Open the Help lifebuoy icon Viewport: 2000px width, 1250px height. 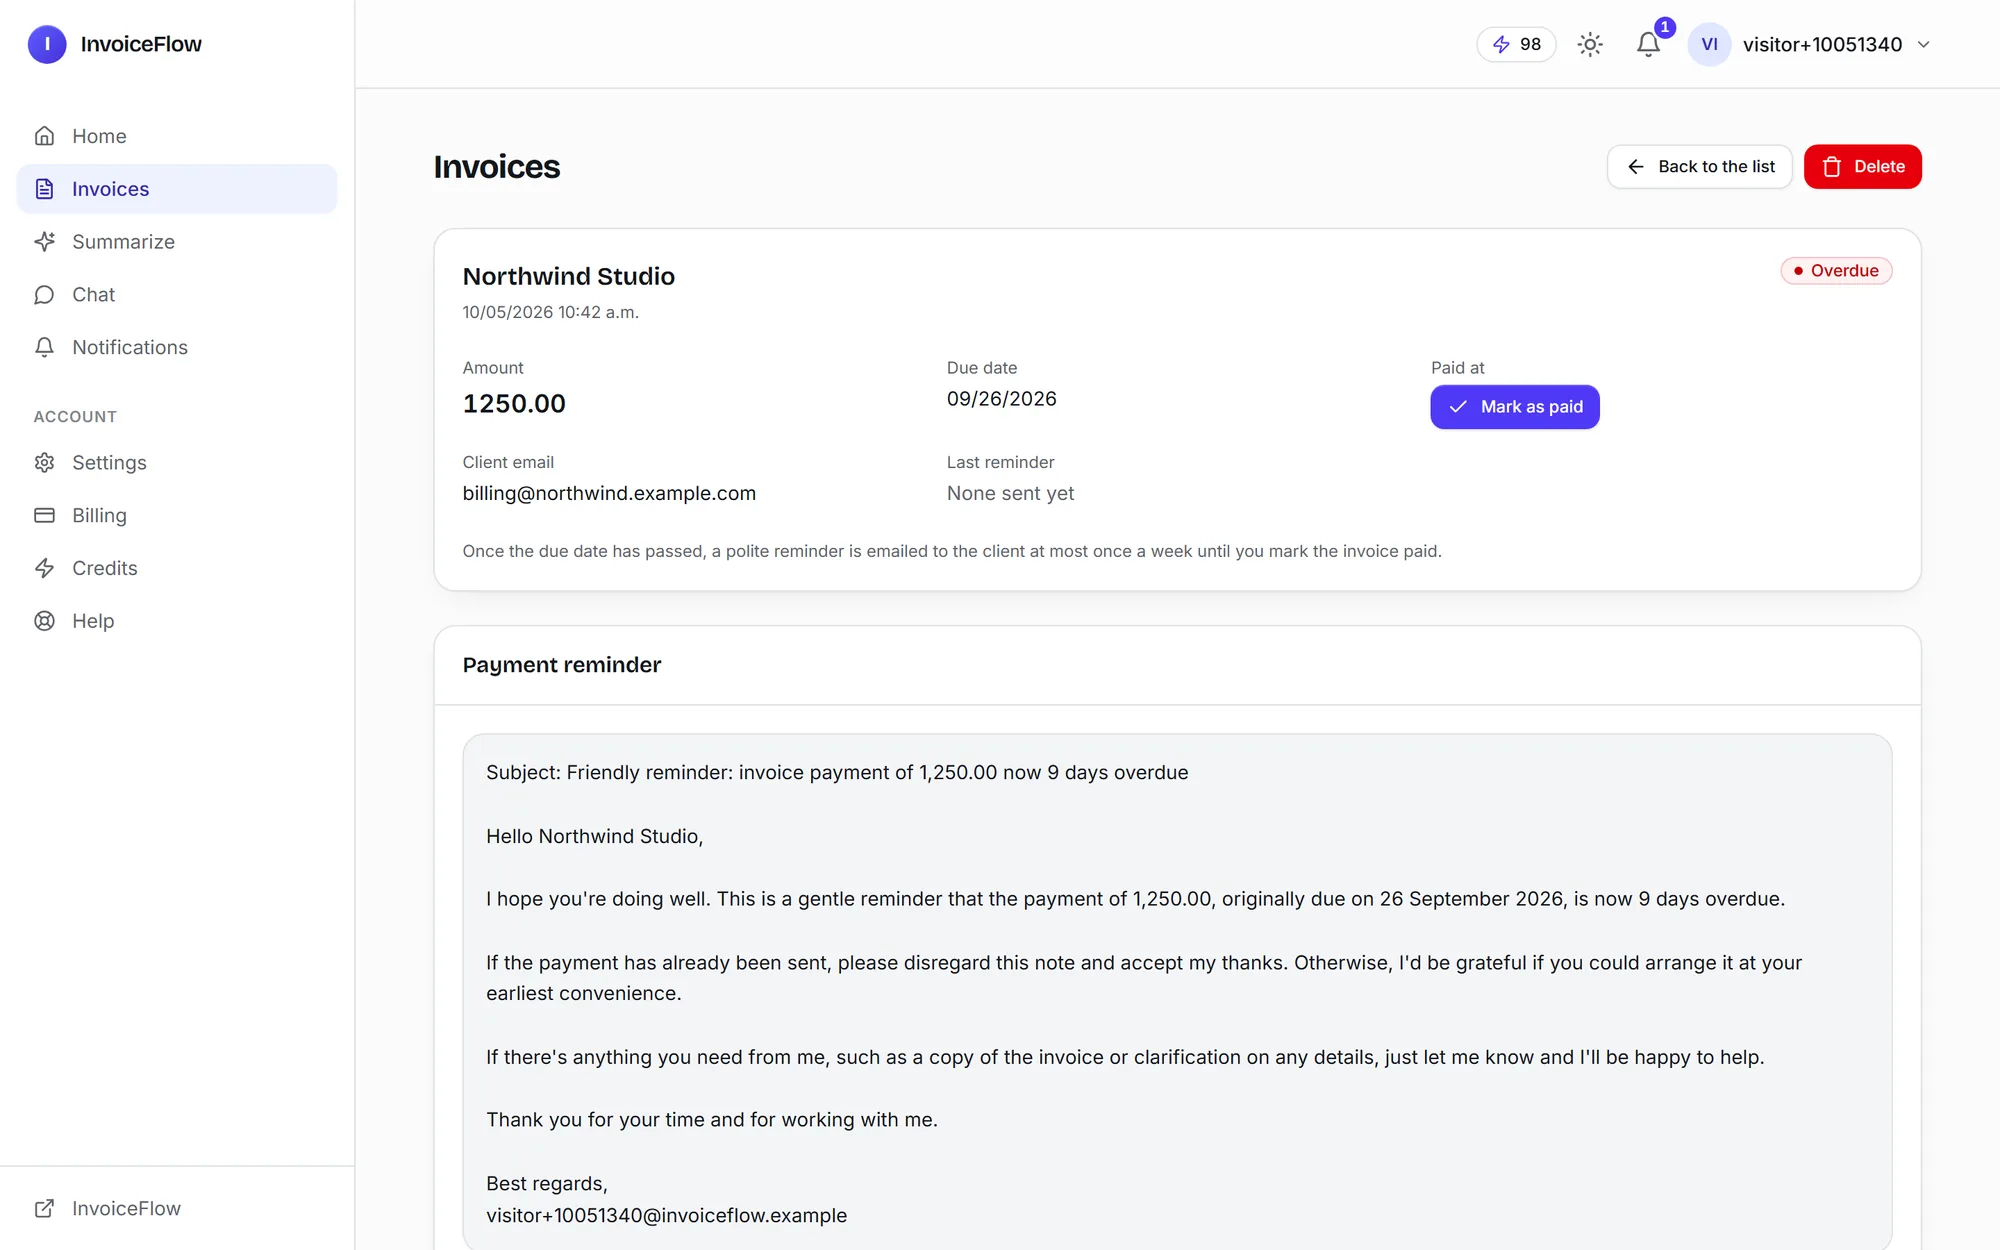click(x=44, y=621)
